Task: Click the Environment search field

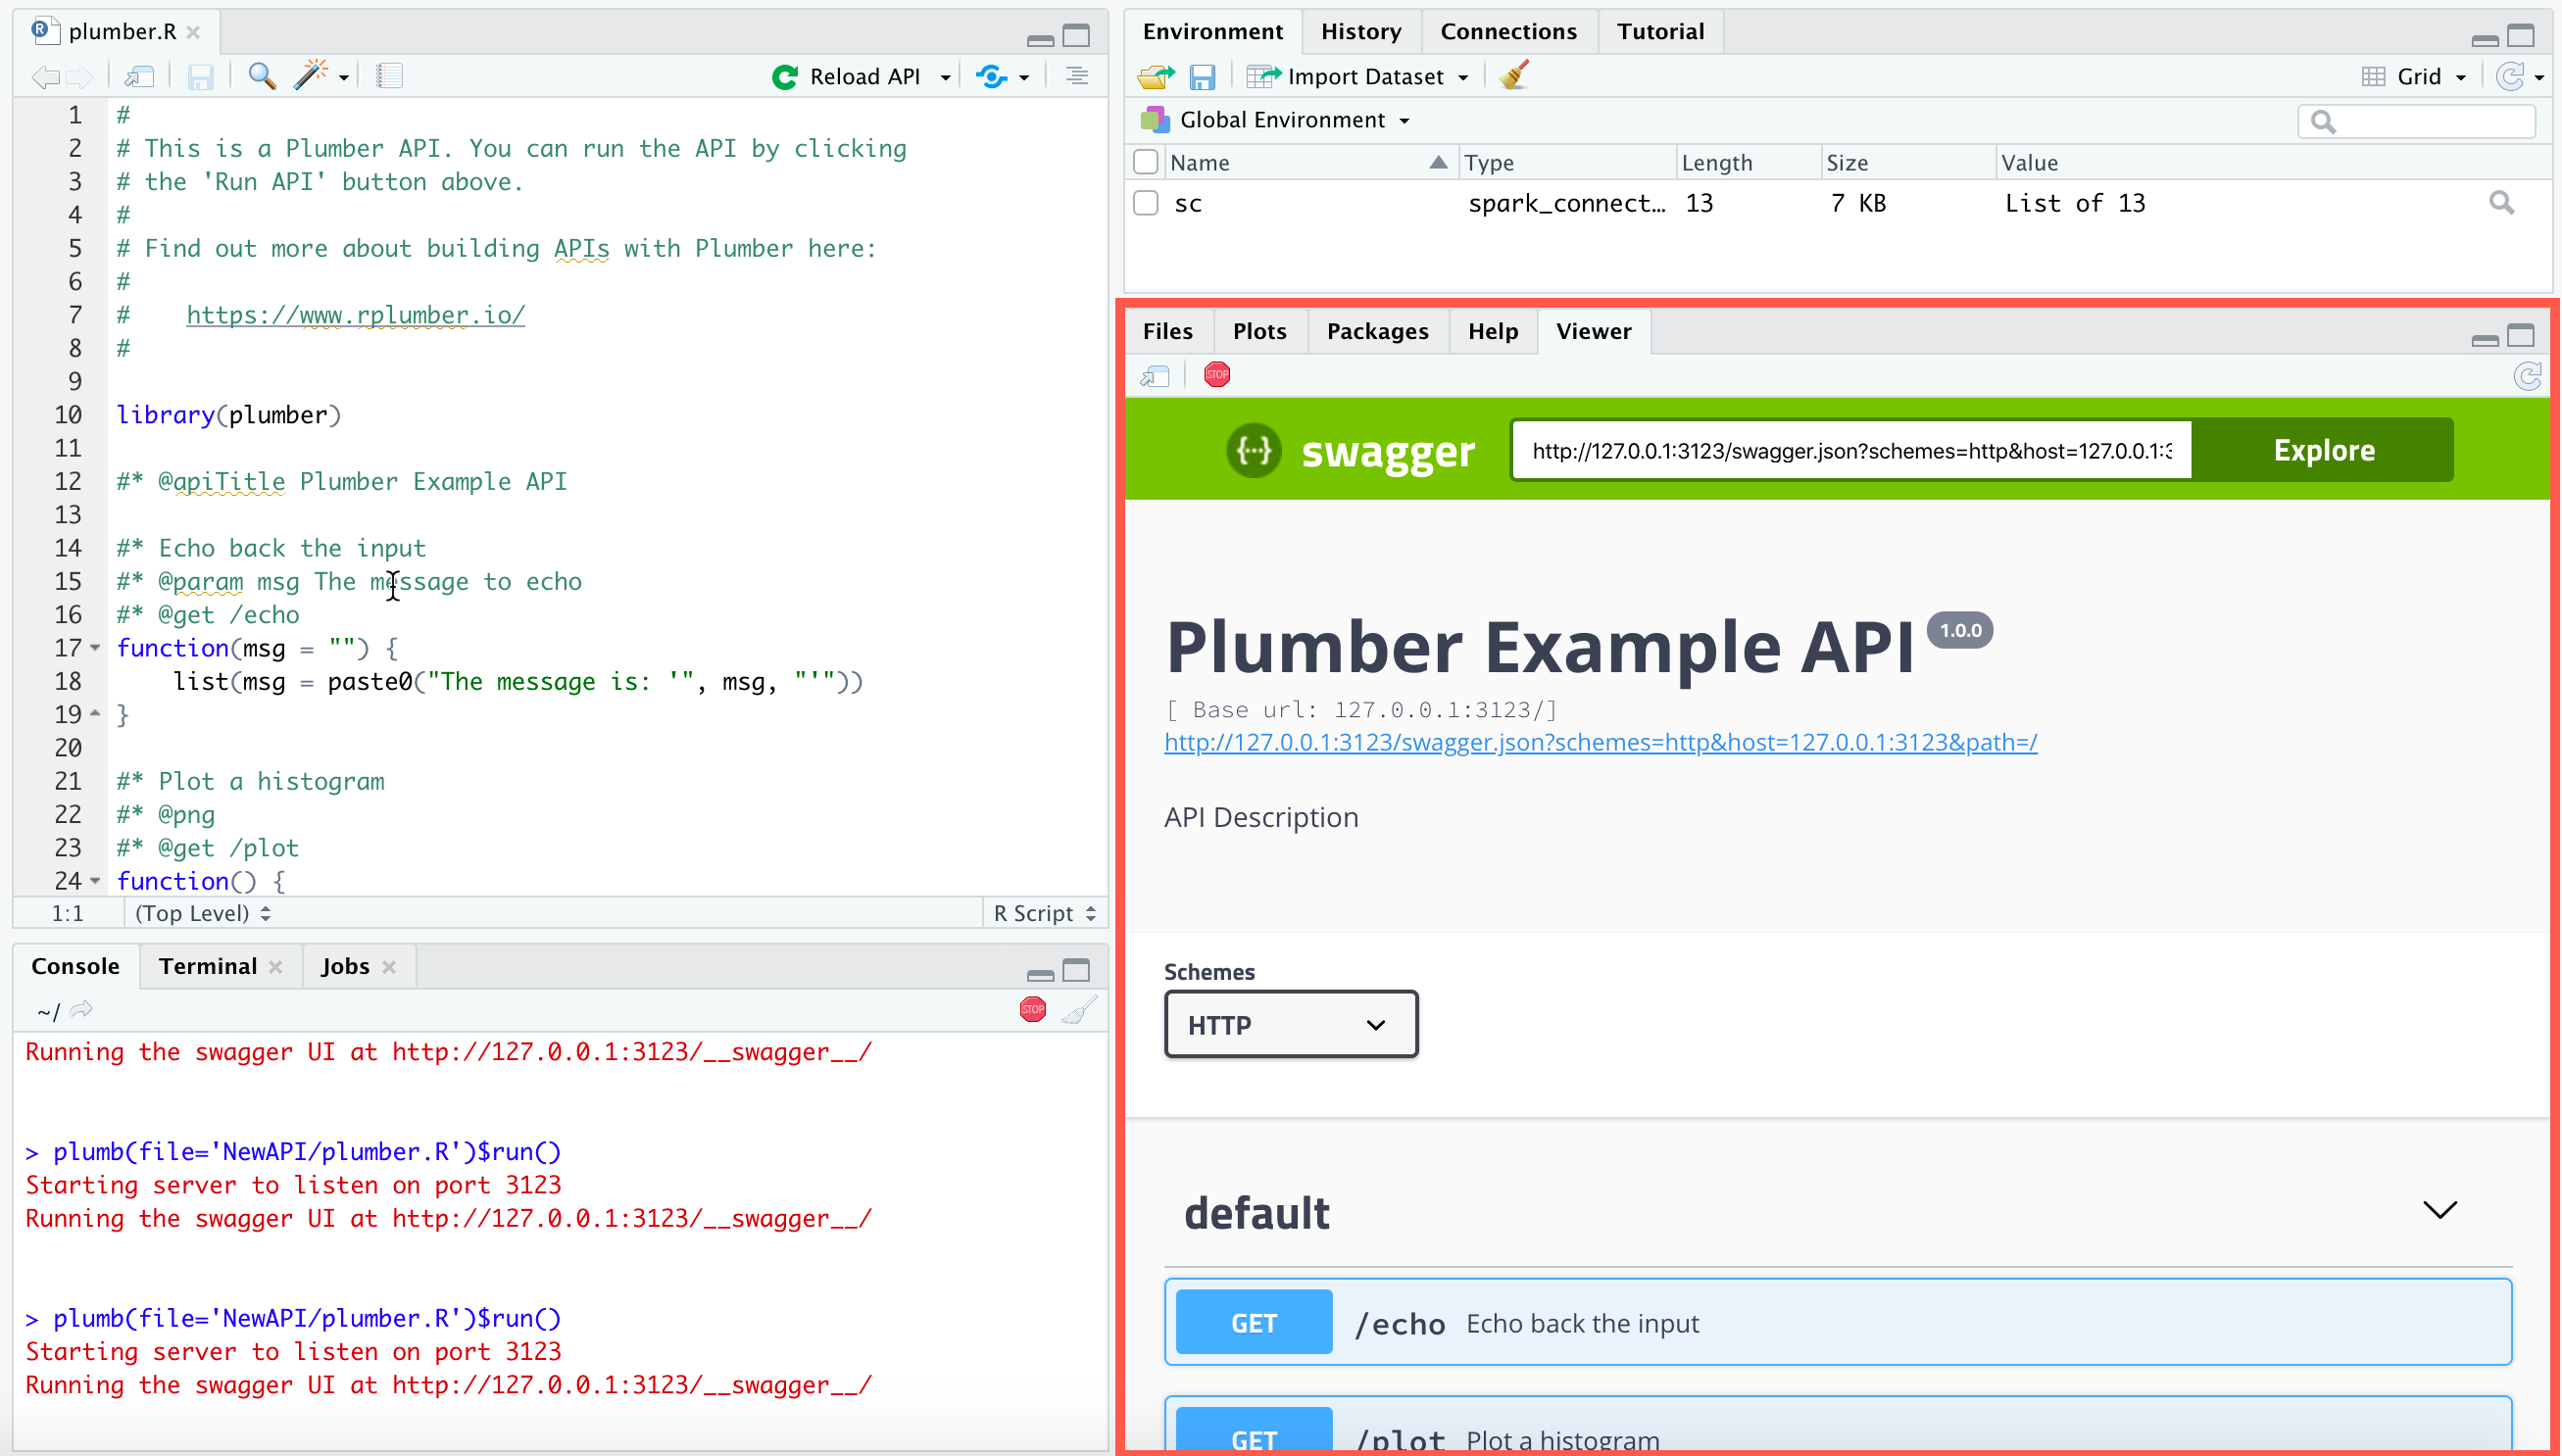Action: pos(2430,121)
